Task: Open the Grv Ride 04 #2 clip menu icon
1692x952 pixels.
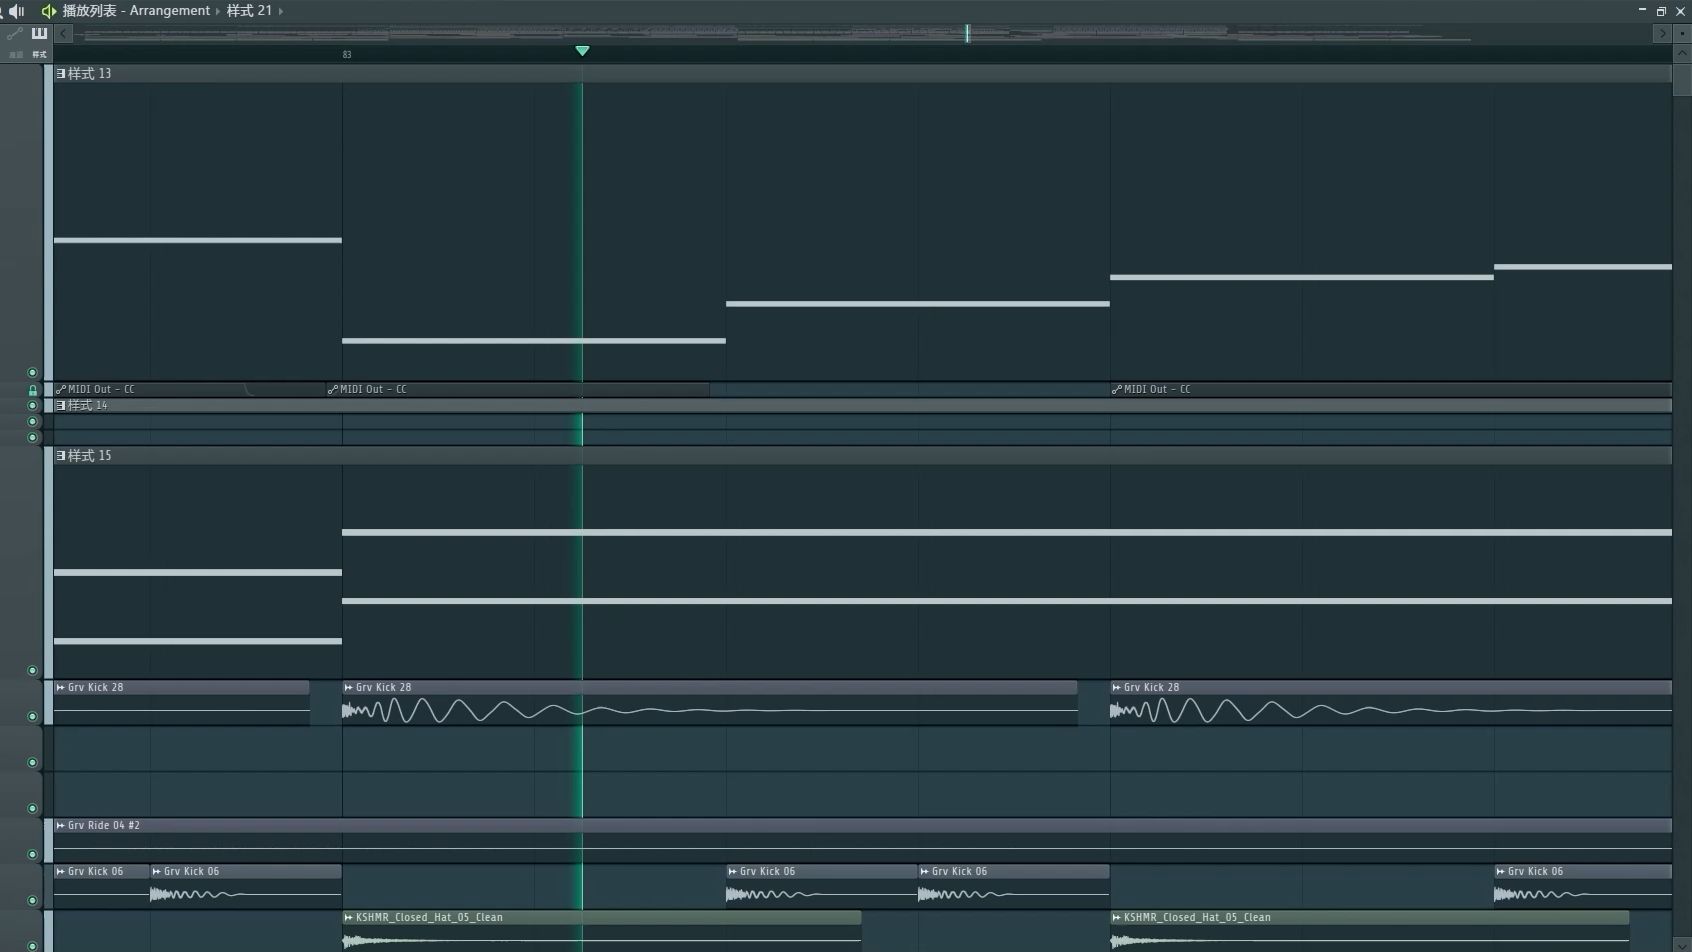Action: (x=60, y=825)
